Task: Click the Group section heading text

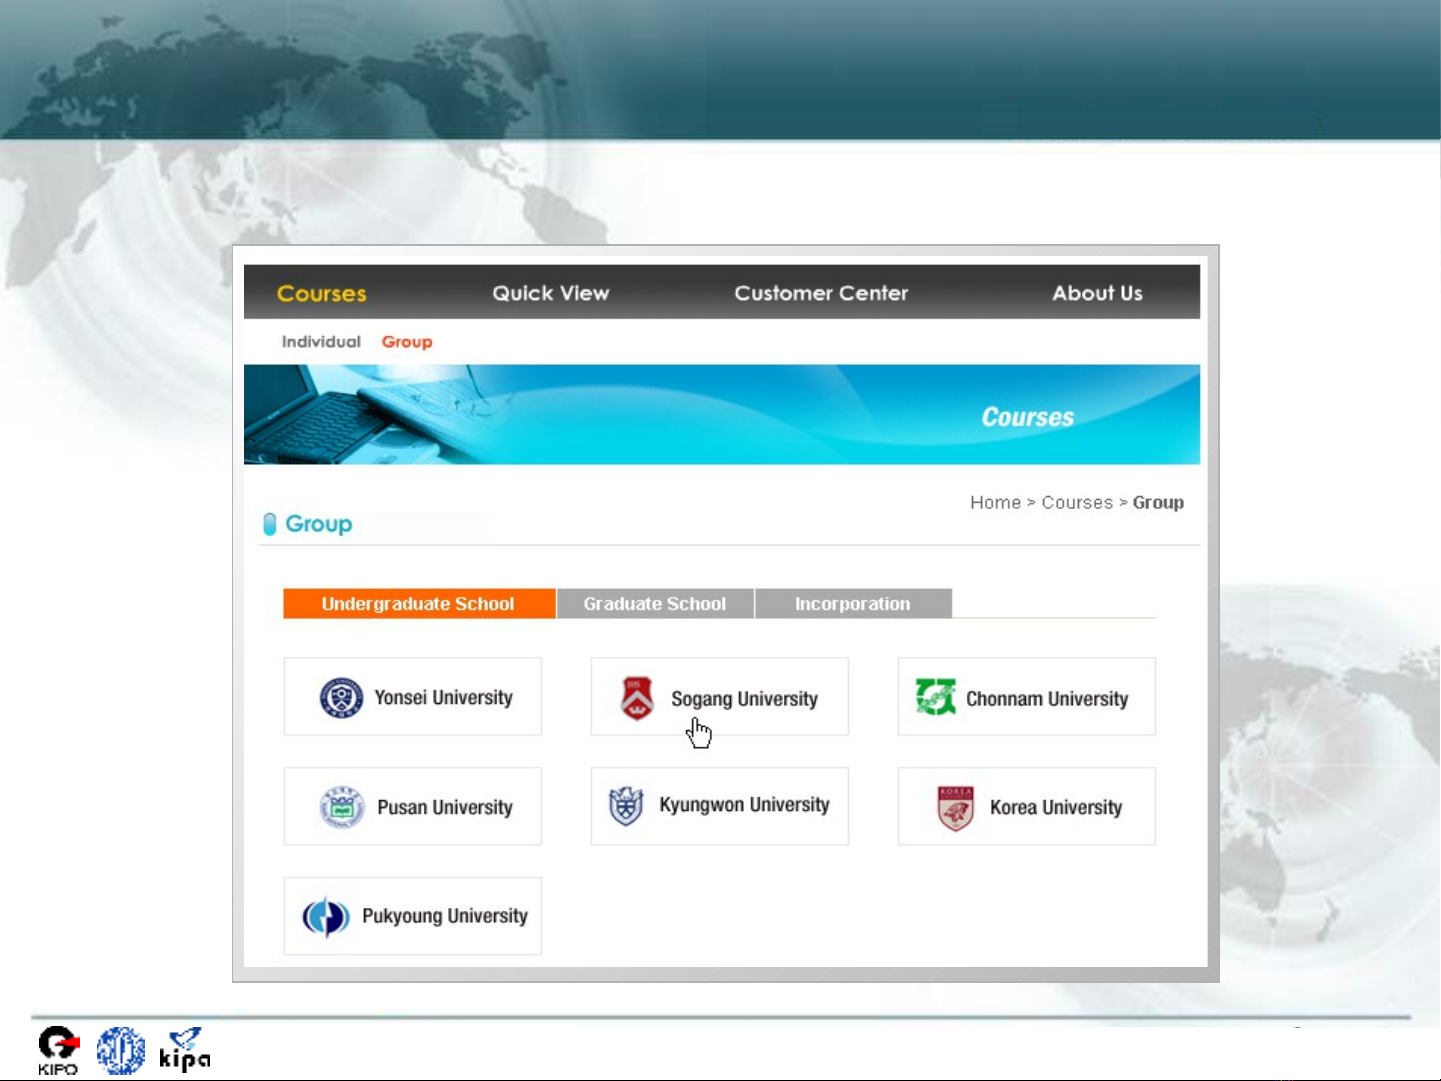Action: tap(319, 524)
